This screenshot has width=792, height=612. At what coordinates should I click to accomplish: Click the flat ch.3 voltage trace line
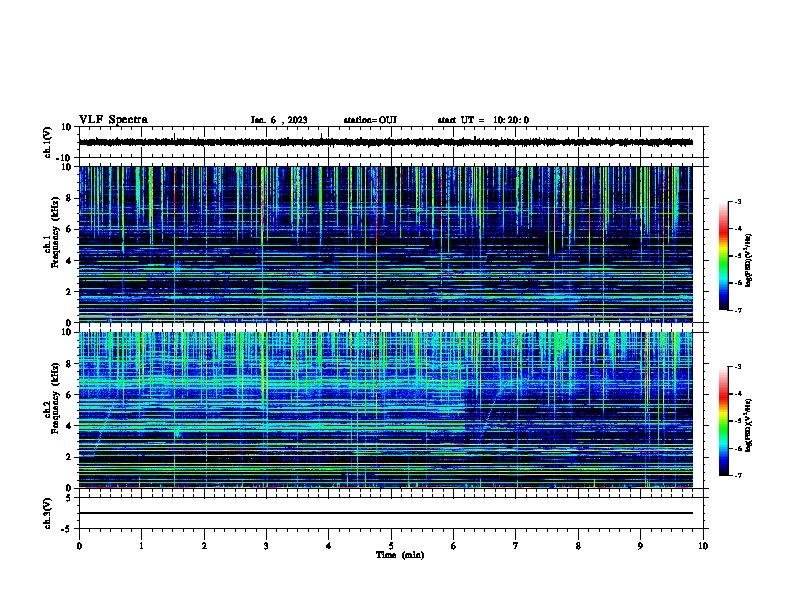pos(386,513)
